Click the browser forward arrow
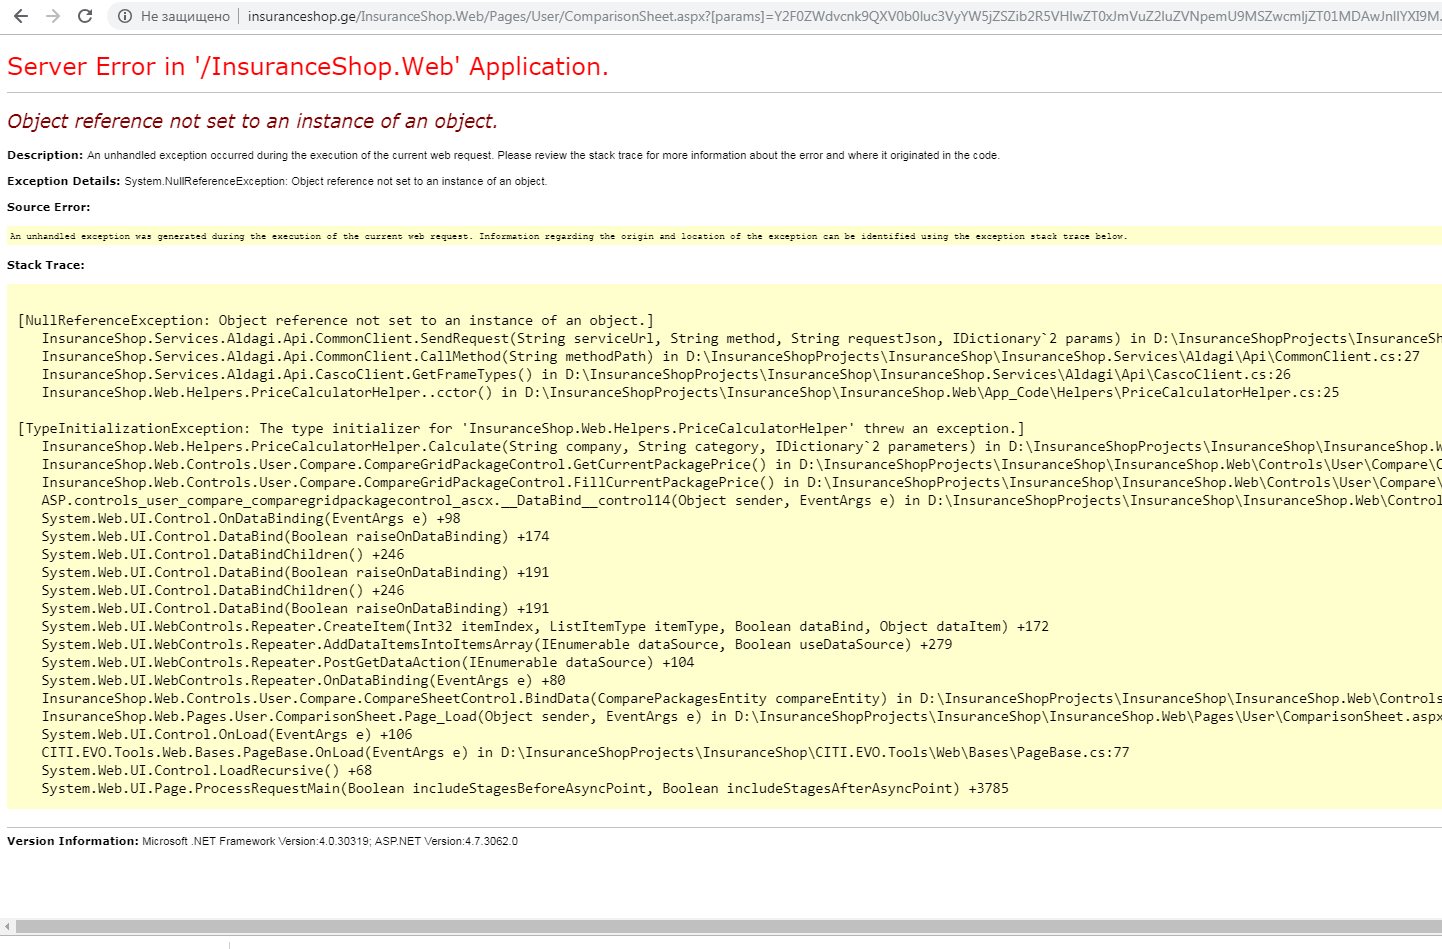The width and height of the screenshot is (1442, 949). pos(53,16)
